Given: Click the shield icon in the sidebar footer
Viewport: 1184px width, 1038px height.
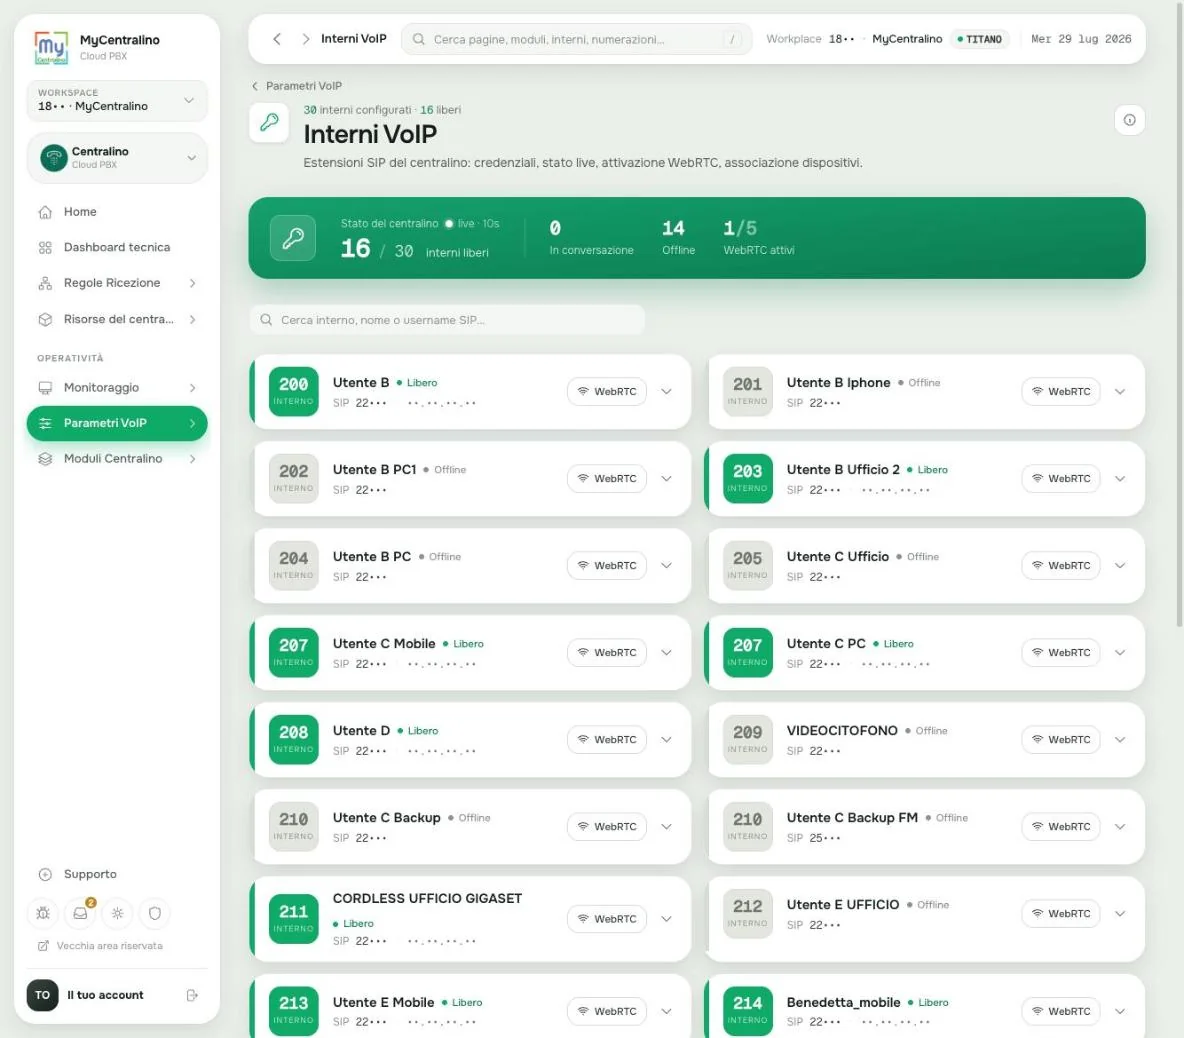Looking at the screenshot, I should coord(154,913).
